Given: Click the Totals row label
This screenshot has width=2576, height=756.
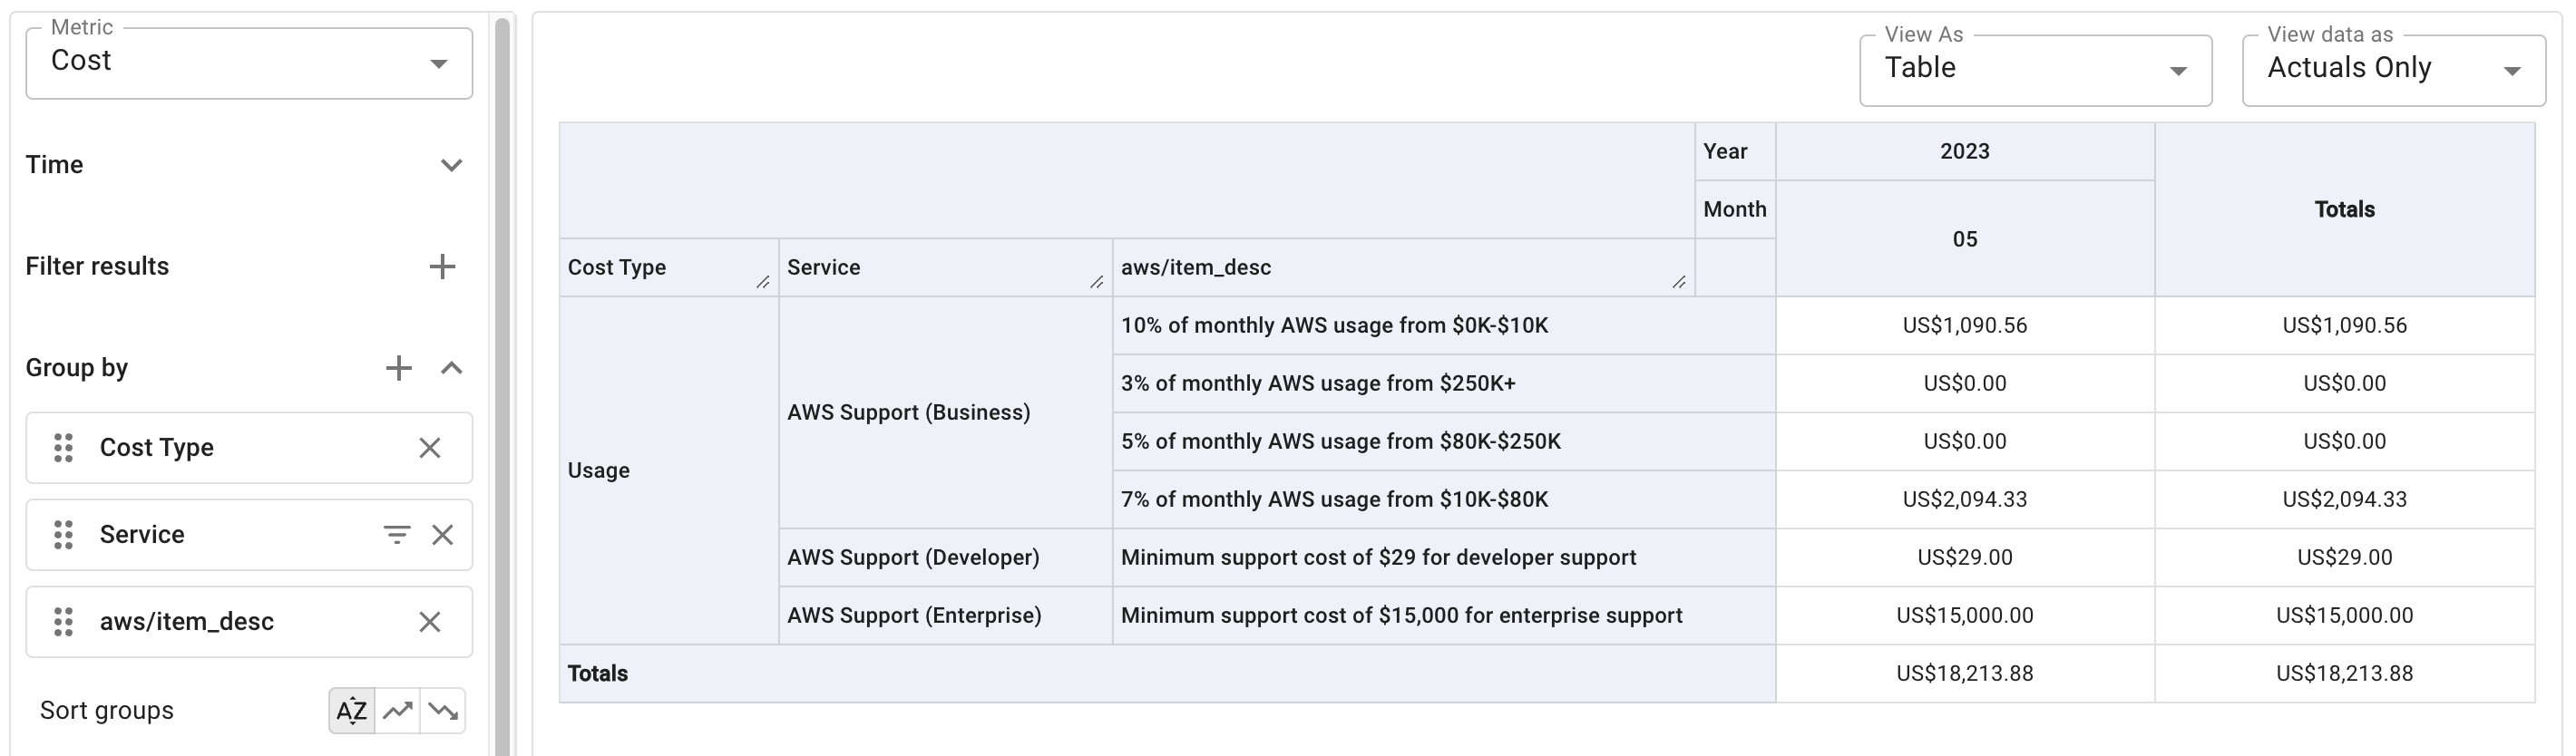Looking at the screenshot, I should pos(1167,673).
